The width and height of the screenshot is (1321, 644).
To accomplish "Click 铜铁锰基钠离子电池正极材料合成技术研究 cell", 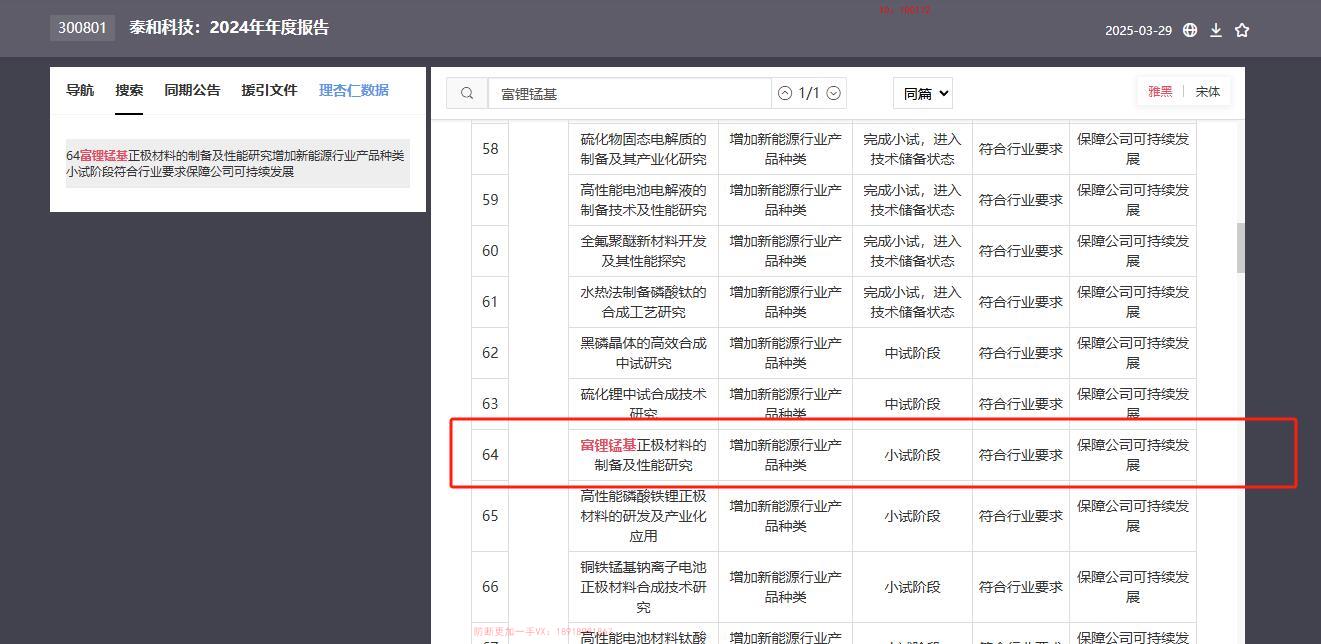I will coord(643,586).
